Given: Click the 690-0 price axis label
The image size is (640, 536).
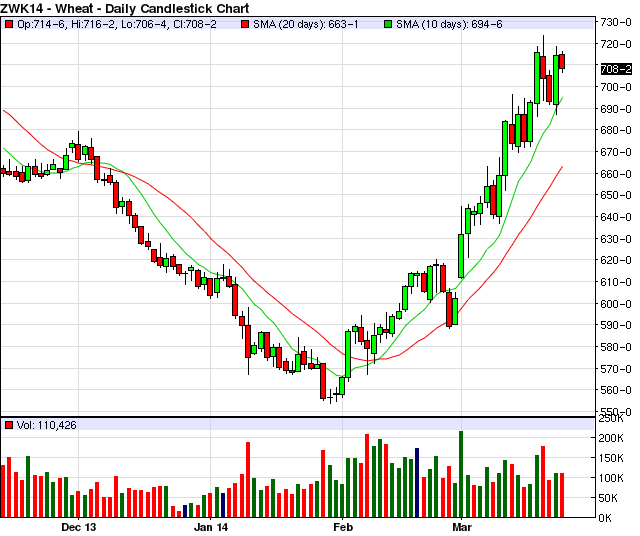Looking at the screenshot, I should (616, 109).
